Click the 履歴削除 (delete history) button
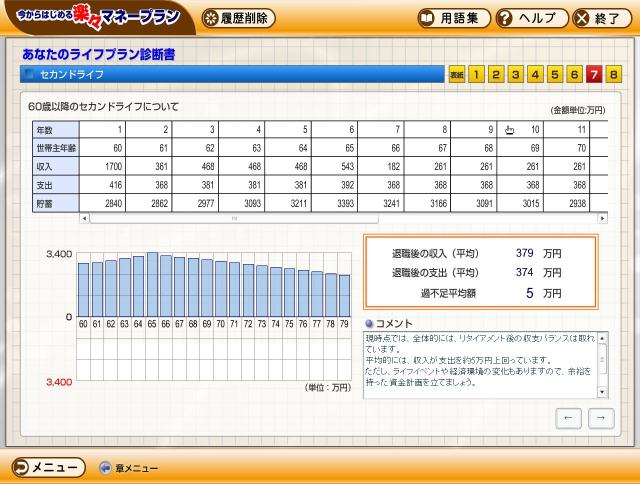640x484 pixels. pyautogui.click(x=238, y=18)
